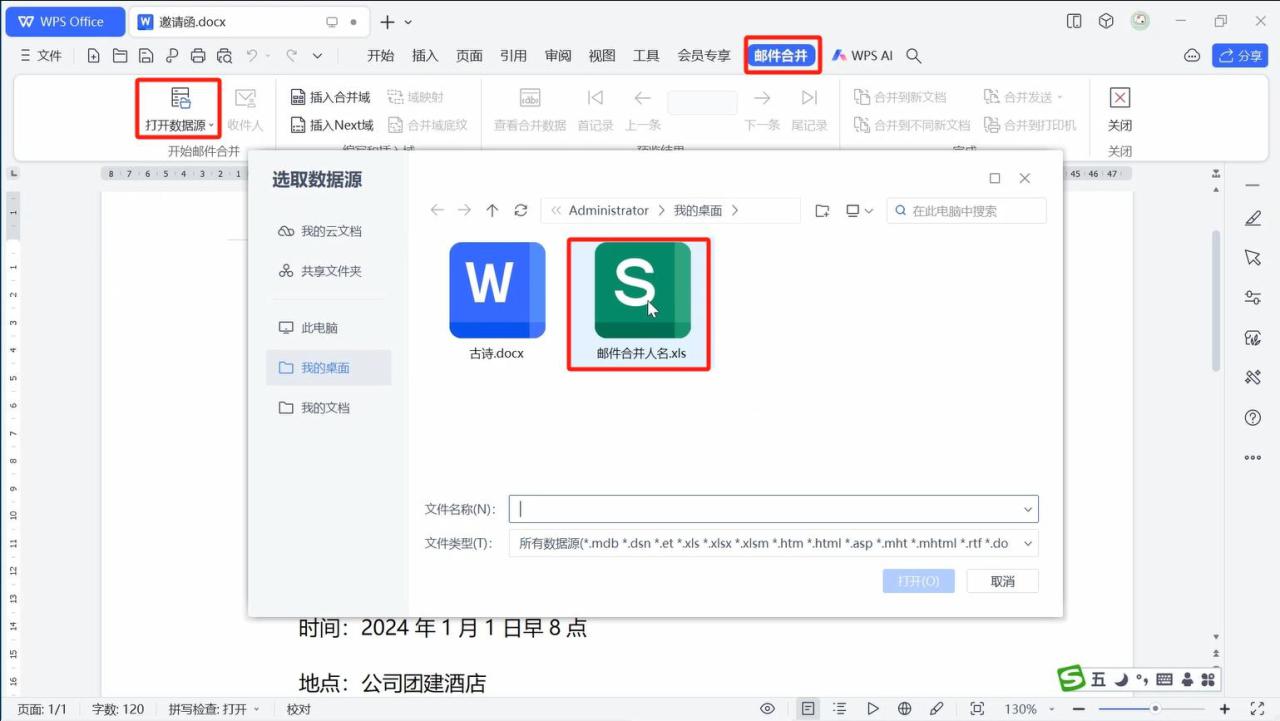Click the Undo icon
Viewport: 1280px width, 721px height.
pyautogui.click(x=253, y=56)
